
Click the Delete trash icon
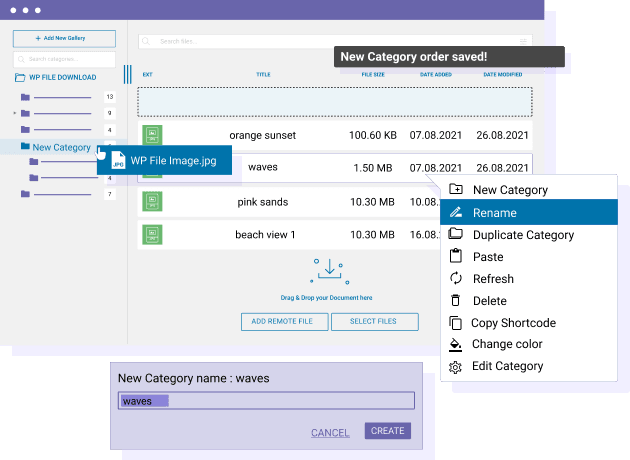[456, 301]
